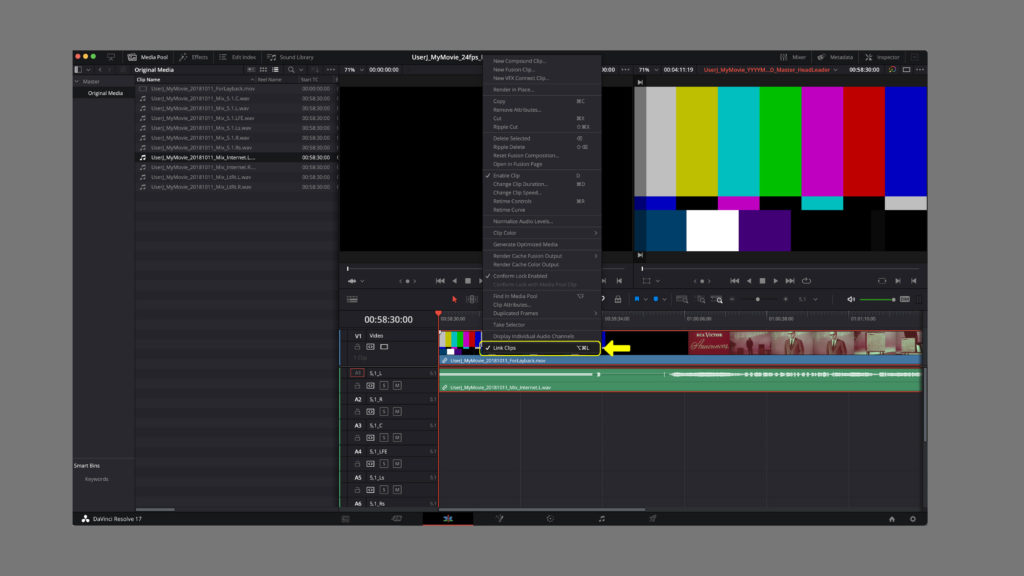
Task: Click the bypass color grades icon above timeline viewer
Action: (892, 70)
